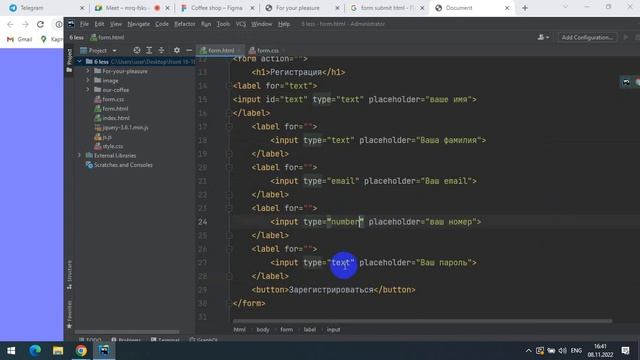This screenshot has height=360, width=640.
Task: Hide the Project panel with minus icon
Action: coord(189,50)
